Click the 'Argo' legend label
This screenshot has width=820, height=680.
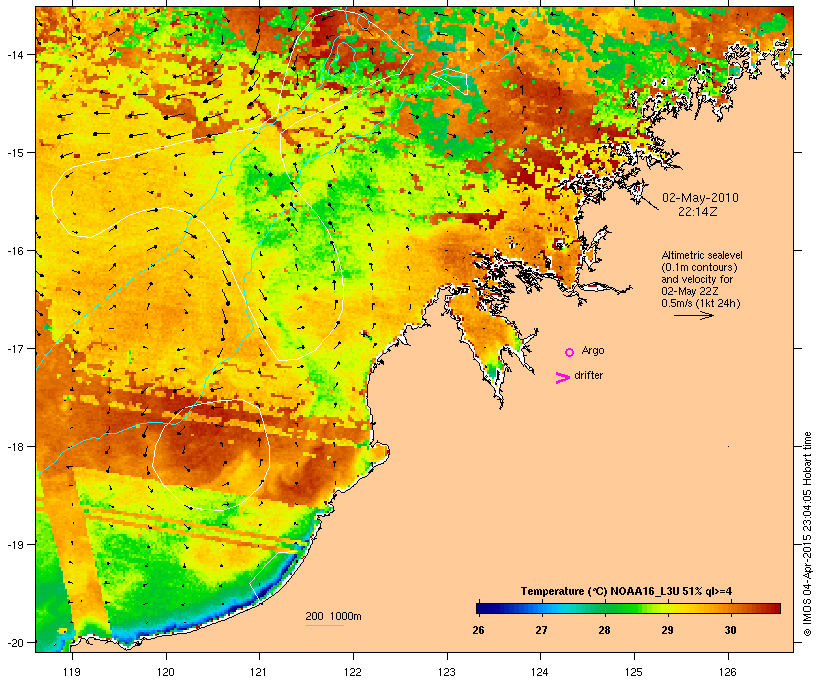[x=593, y=350]
